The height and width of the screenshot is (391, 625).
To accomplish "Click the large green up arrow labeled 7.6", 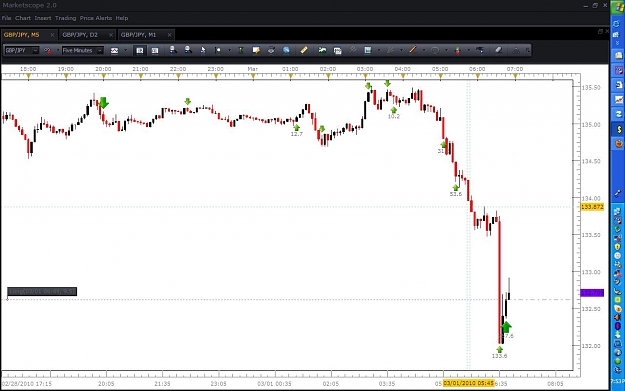I will pyautogui.click(x=506, y=327).
